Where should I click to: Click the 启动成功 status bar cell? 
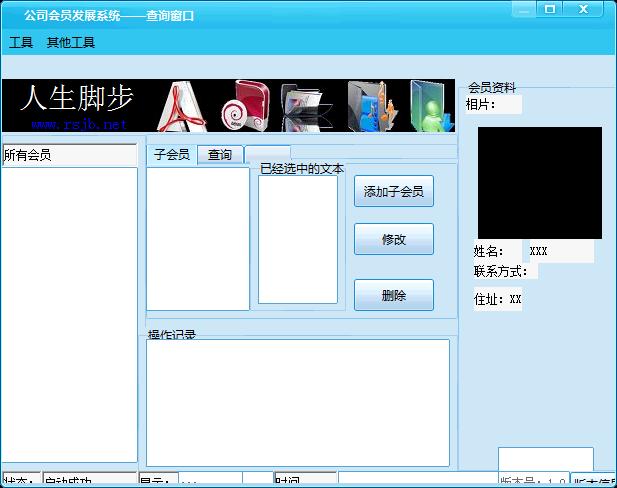pyautogui.click(x=89, y=479)
